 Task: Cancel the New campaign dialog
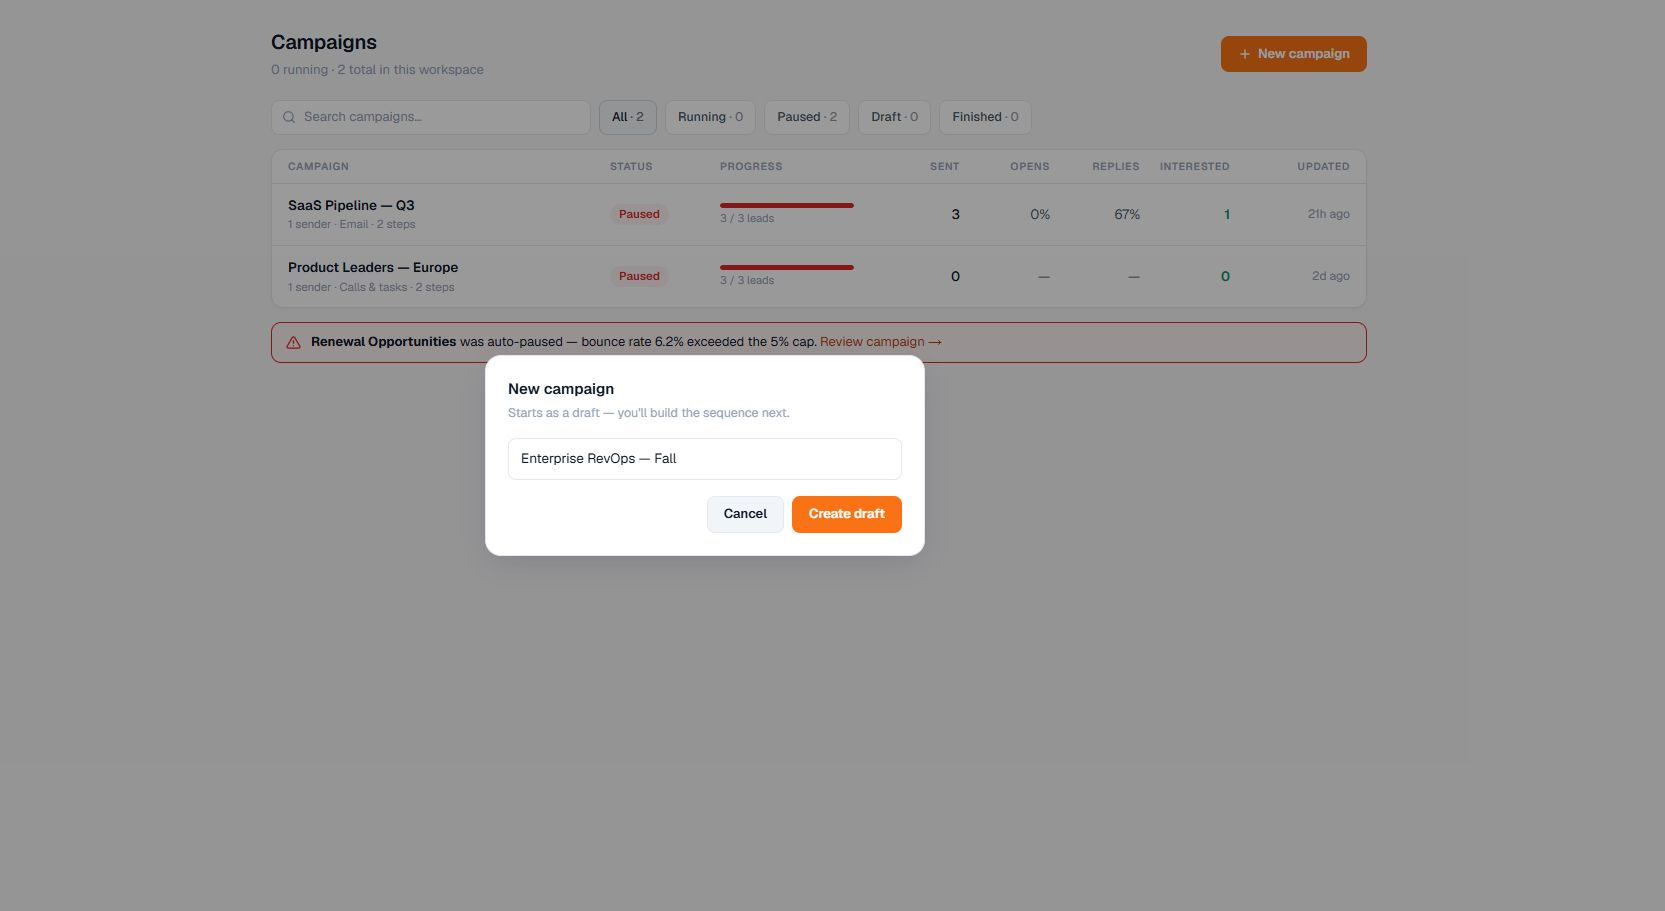(x=745, y=514)
